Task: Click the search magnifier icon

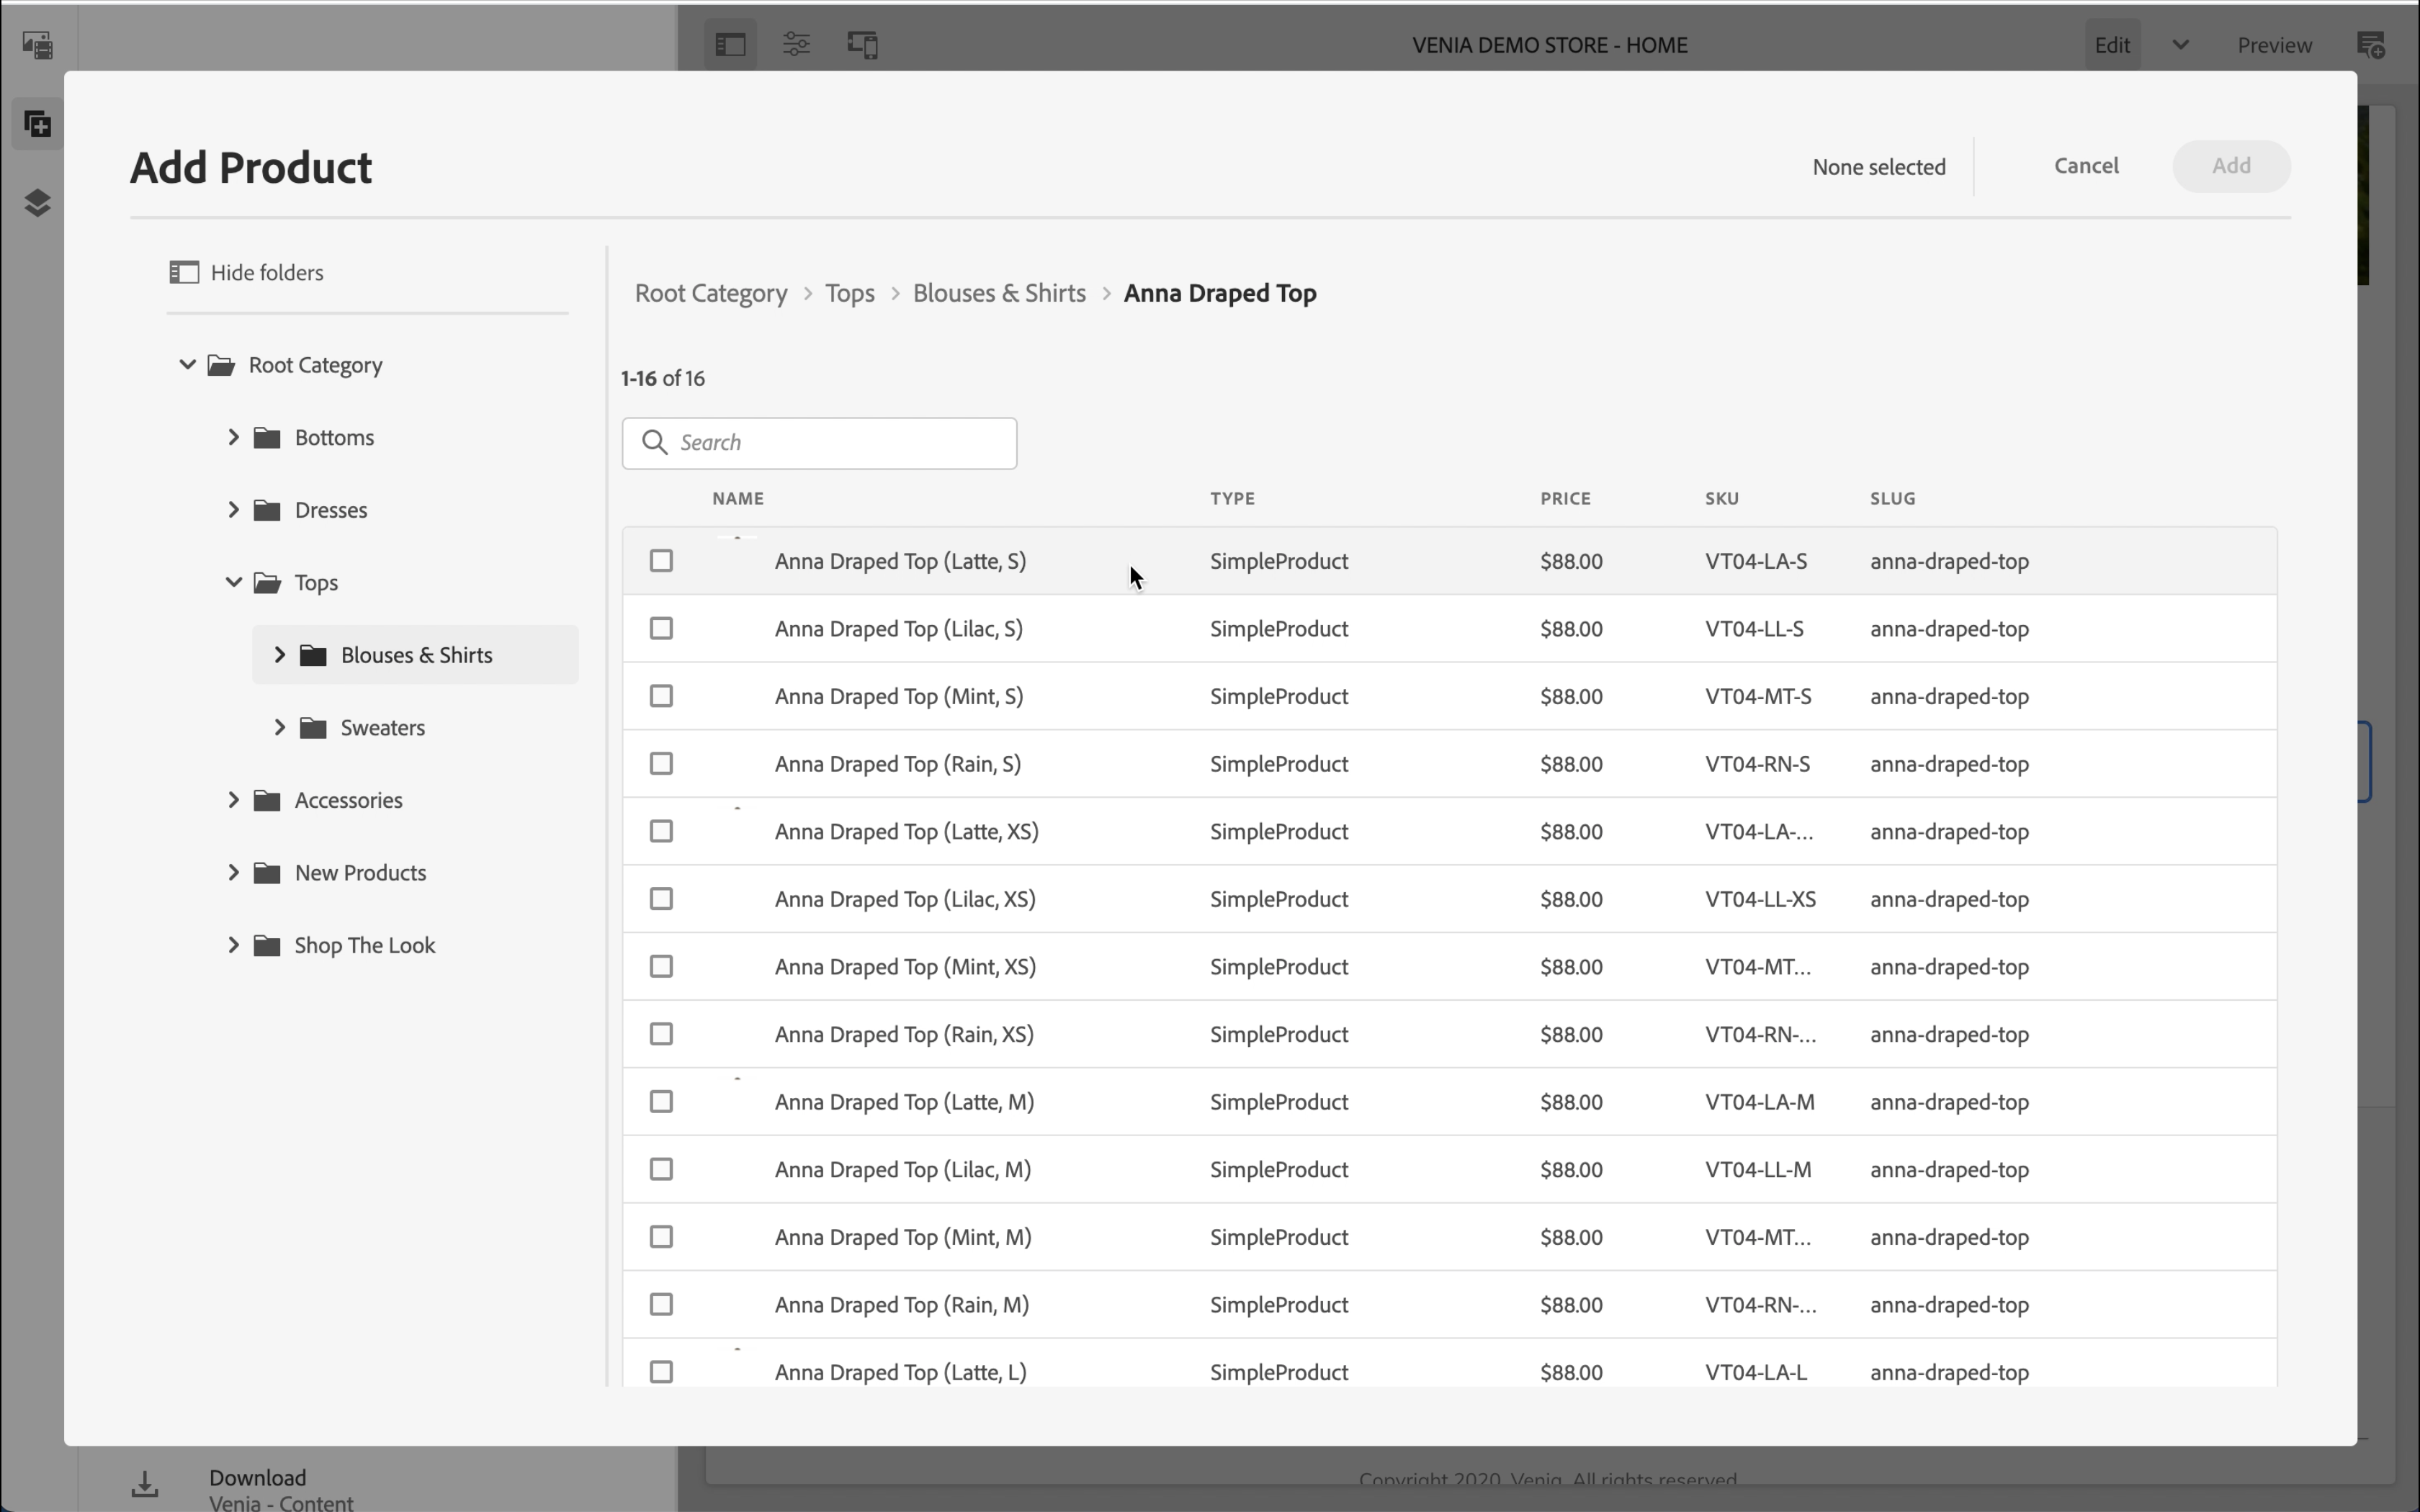Action: click(655, 443)
